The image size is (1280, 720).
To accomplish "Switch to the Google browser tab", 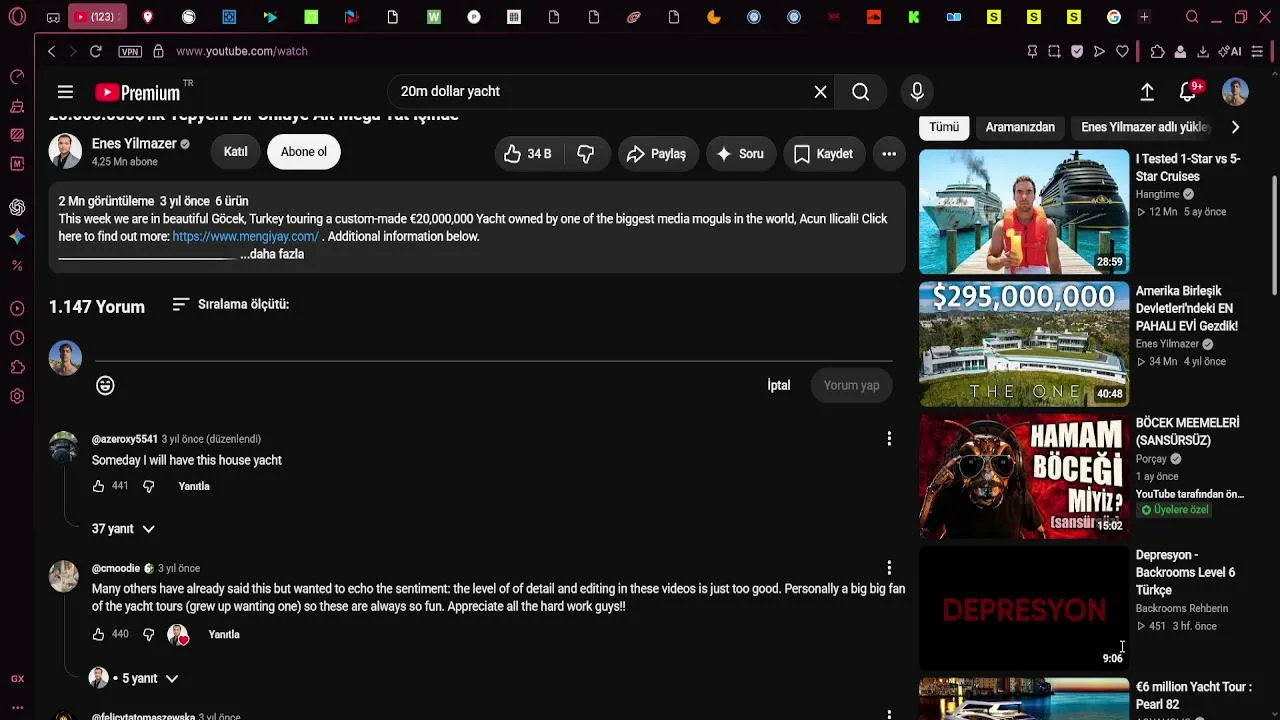I will tap(1114, 17).
